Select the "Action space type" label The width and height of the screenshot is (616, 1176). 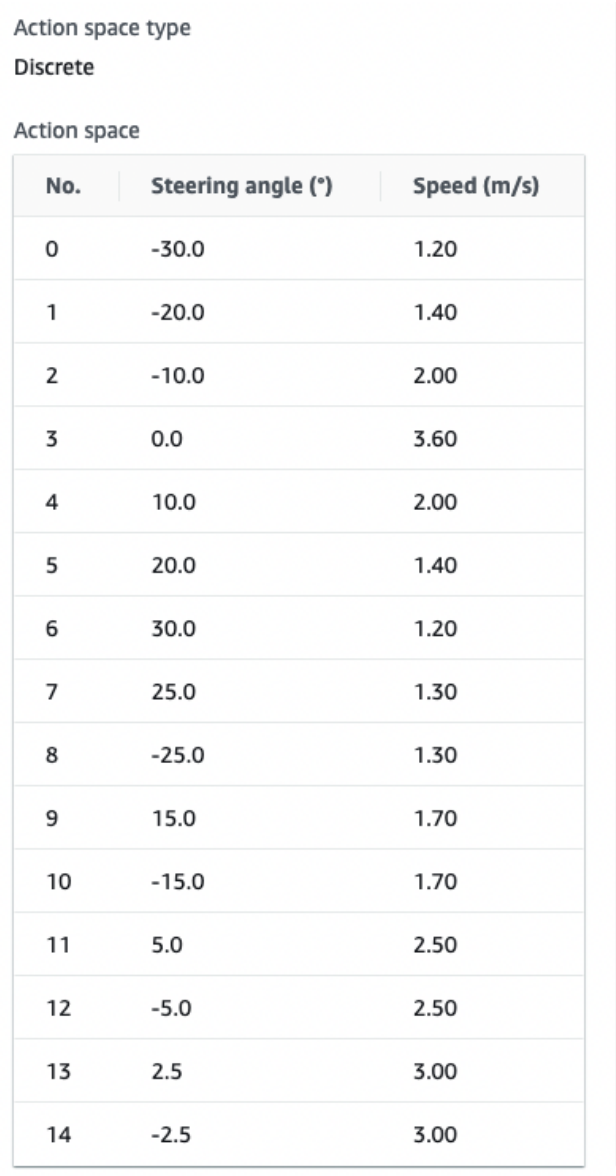click(x=101, y=29)
